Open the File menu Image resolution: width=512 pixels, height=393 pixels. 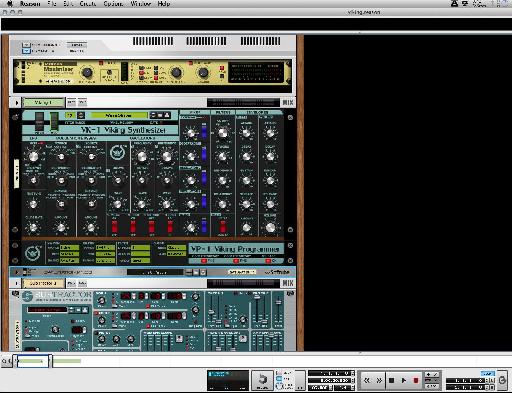[x=52, y=4]
